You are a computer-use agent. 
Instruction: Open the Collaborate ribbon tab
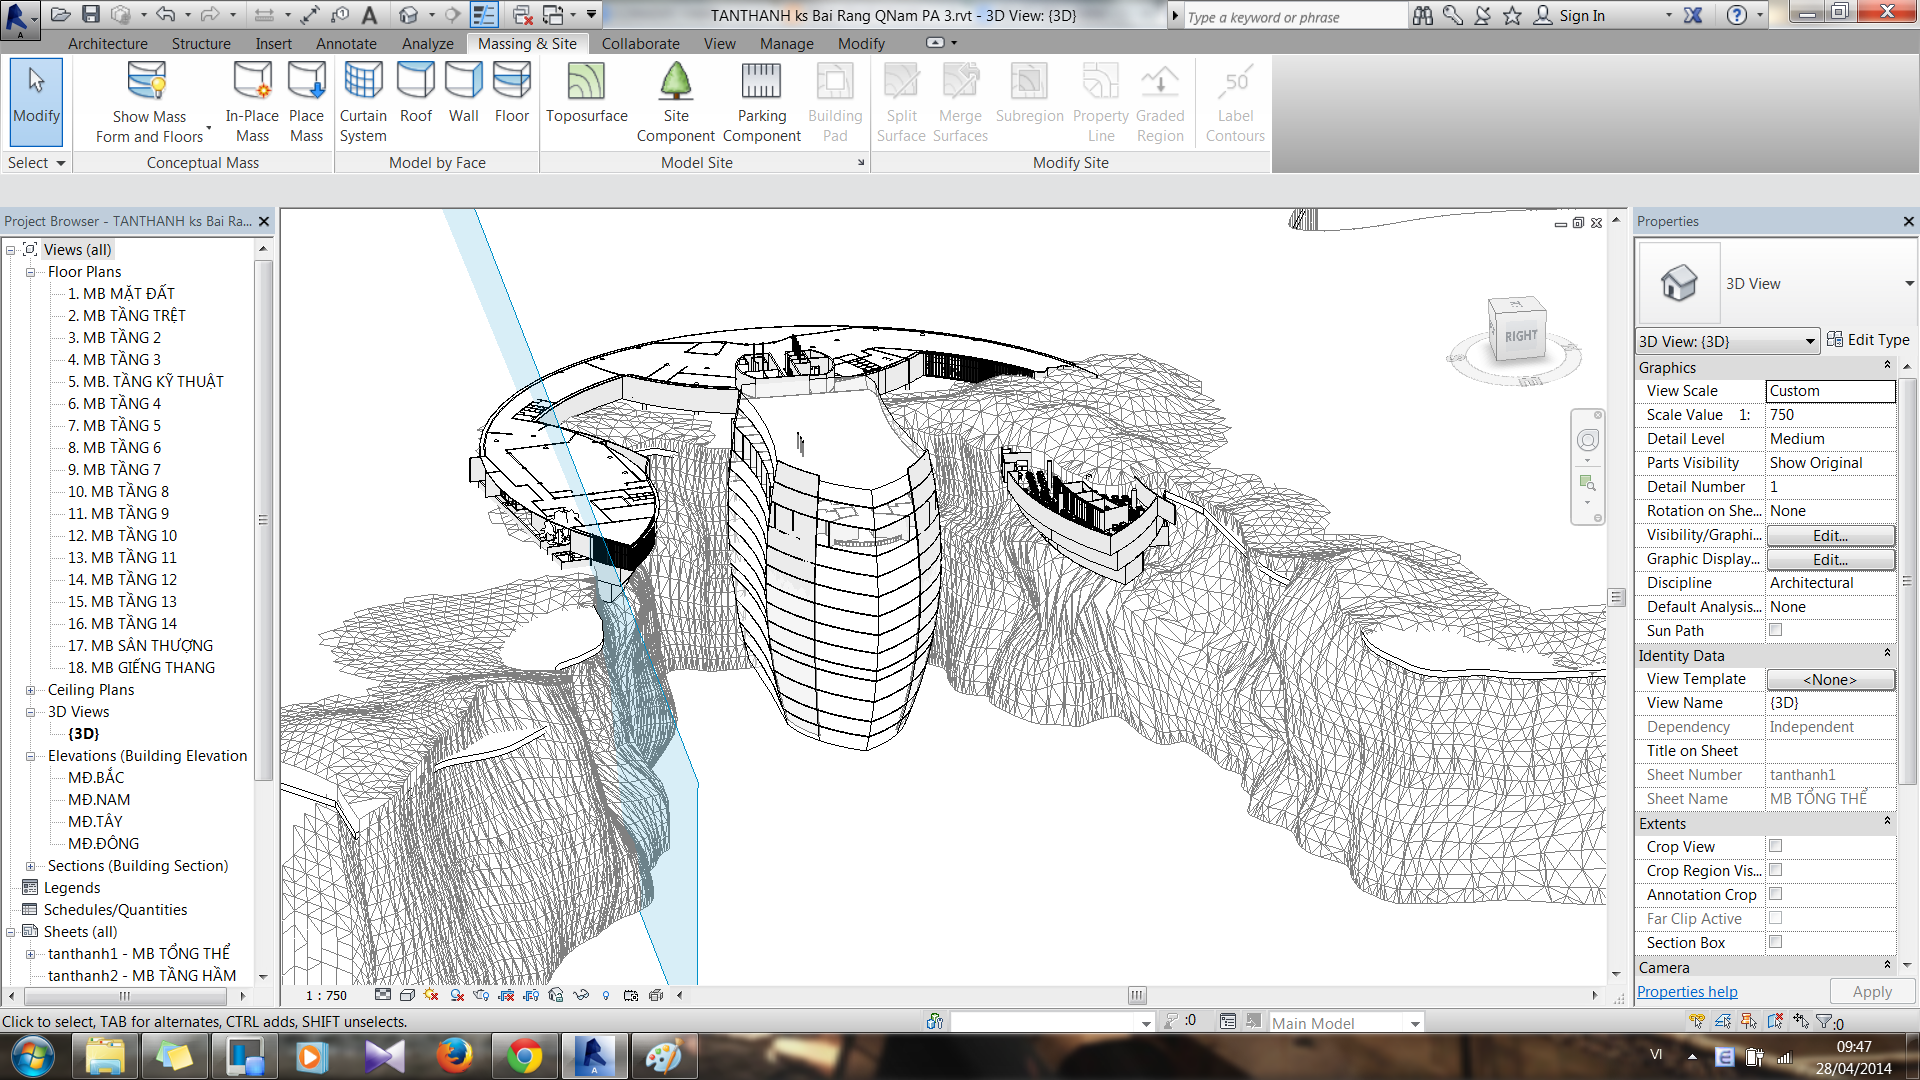click(x=640, y=43)
